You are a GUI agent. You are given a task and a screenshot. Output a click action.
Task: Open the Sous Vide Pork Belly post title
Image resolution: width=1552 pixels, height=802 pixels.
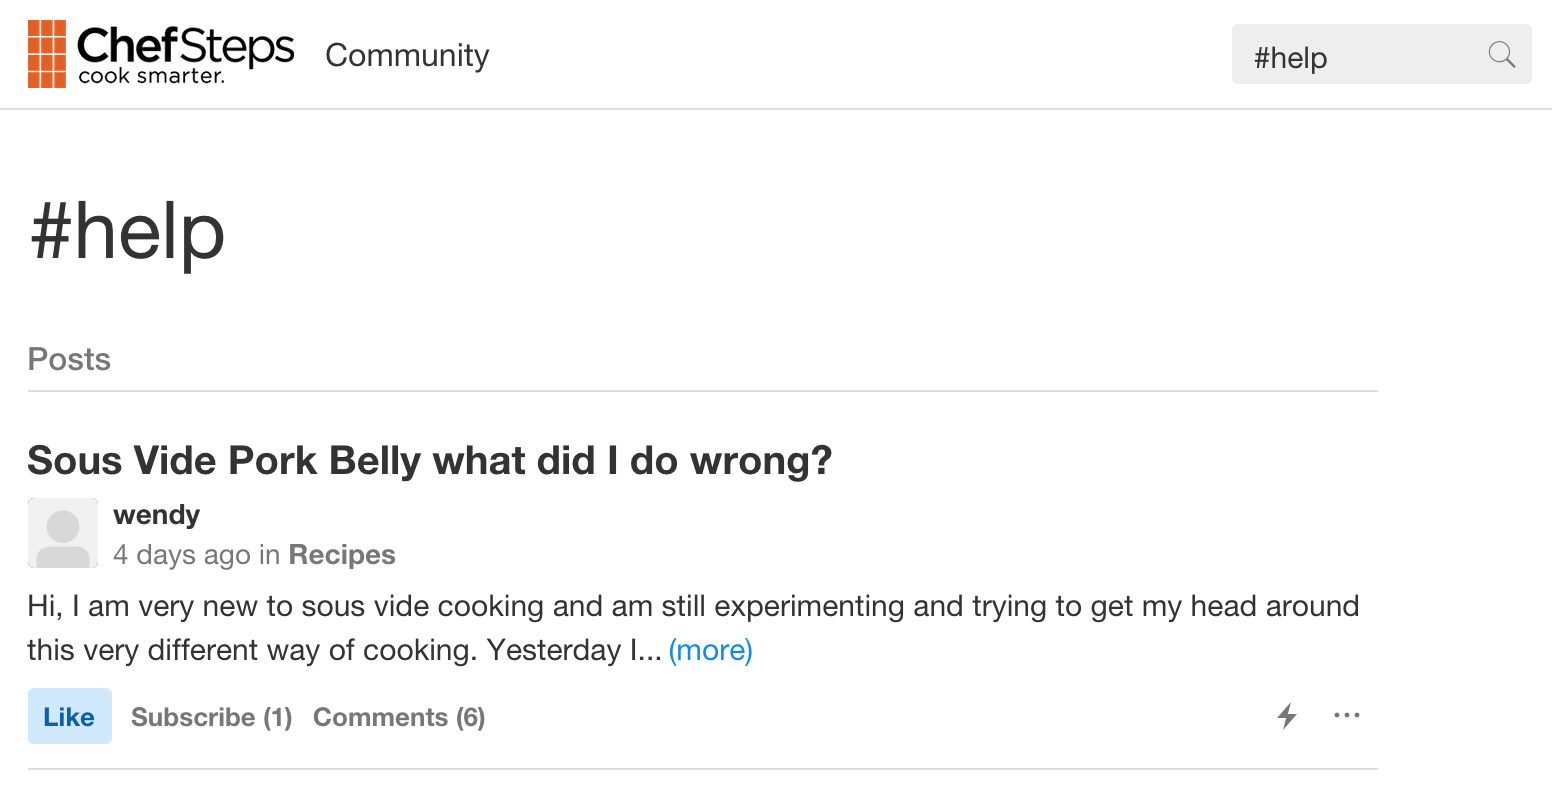(430, 461)
